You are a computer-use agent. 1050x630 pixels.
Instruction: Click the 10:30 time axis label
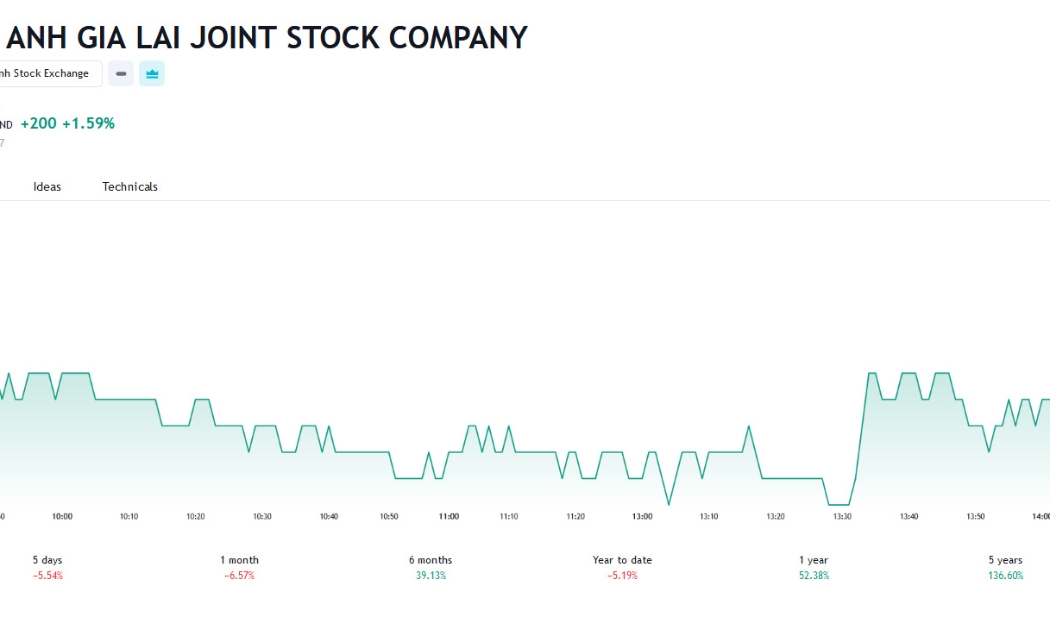262,516
